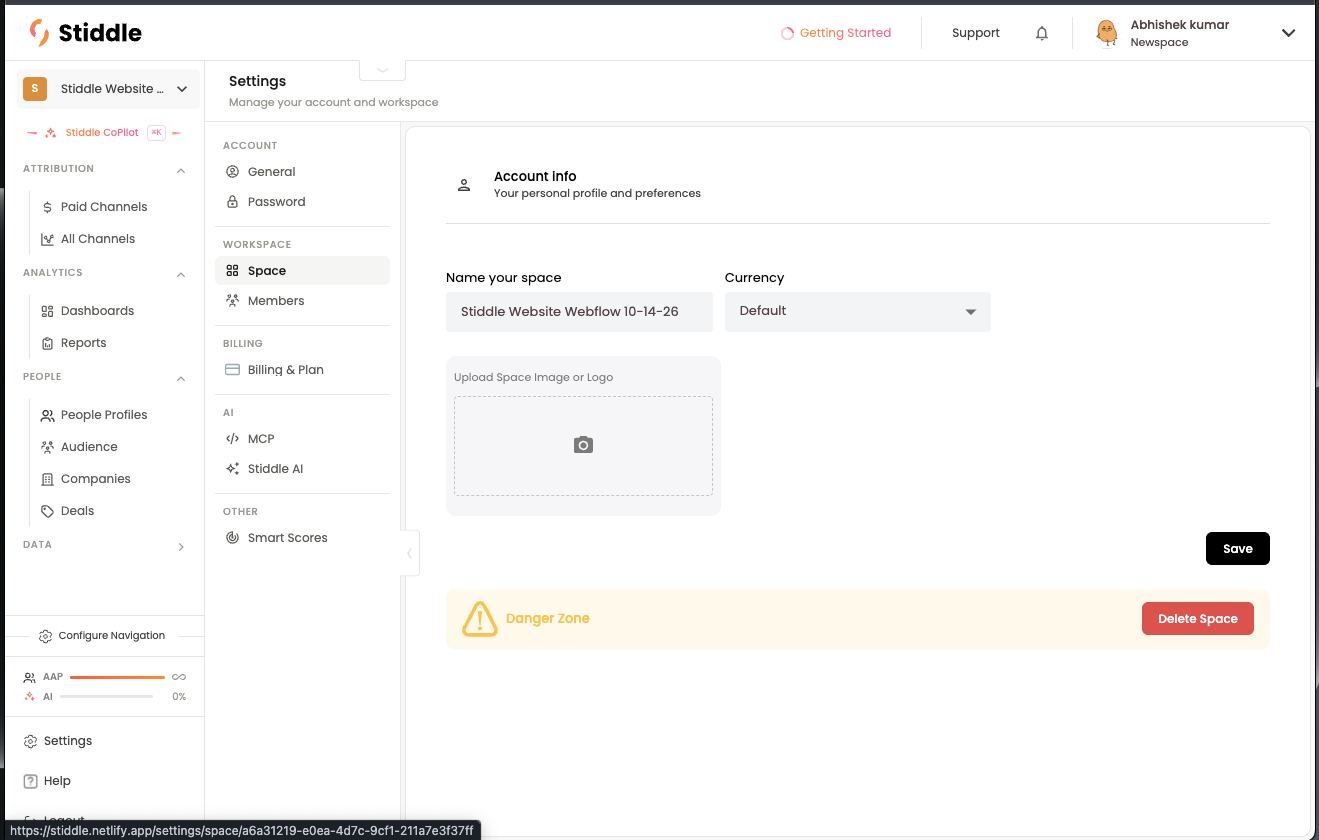Open People Profiles

[x=104, y=415]
